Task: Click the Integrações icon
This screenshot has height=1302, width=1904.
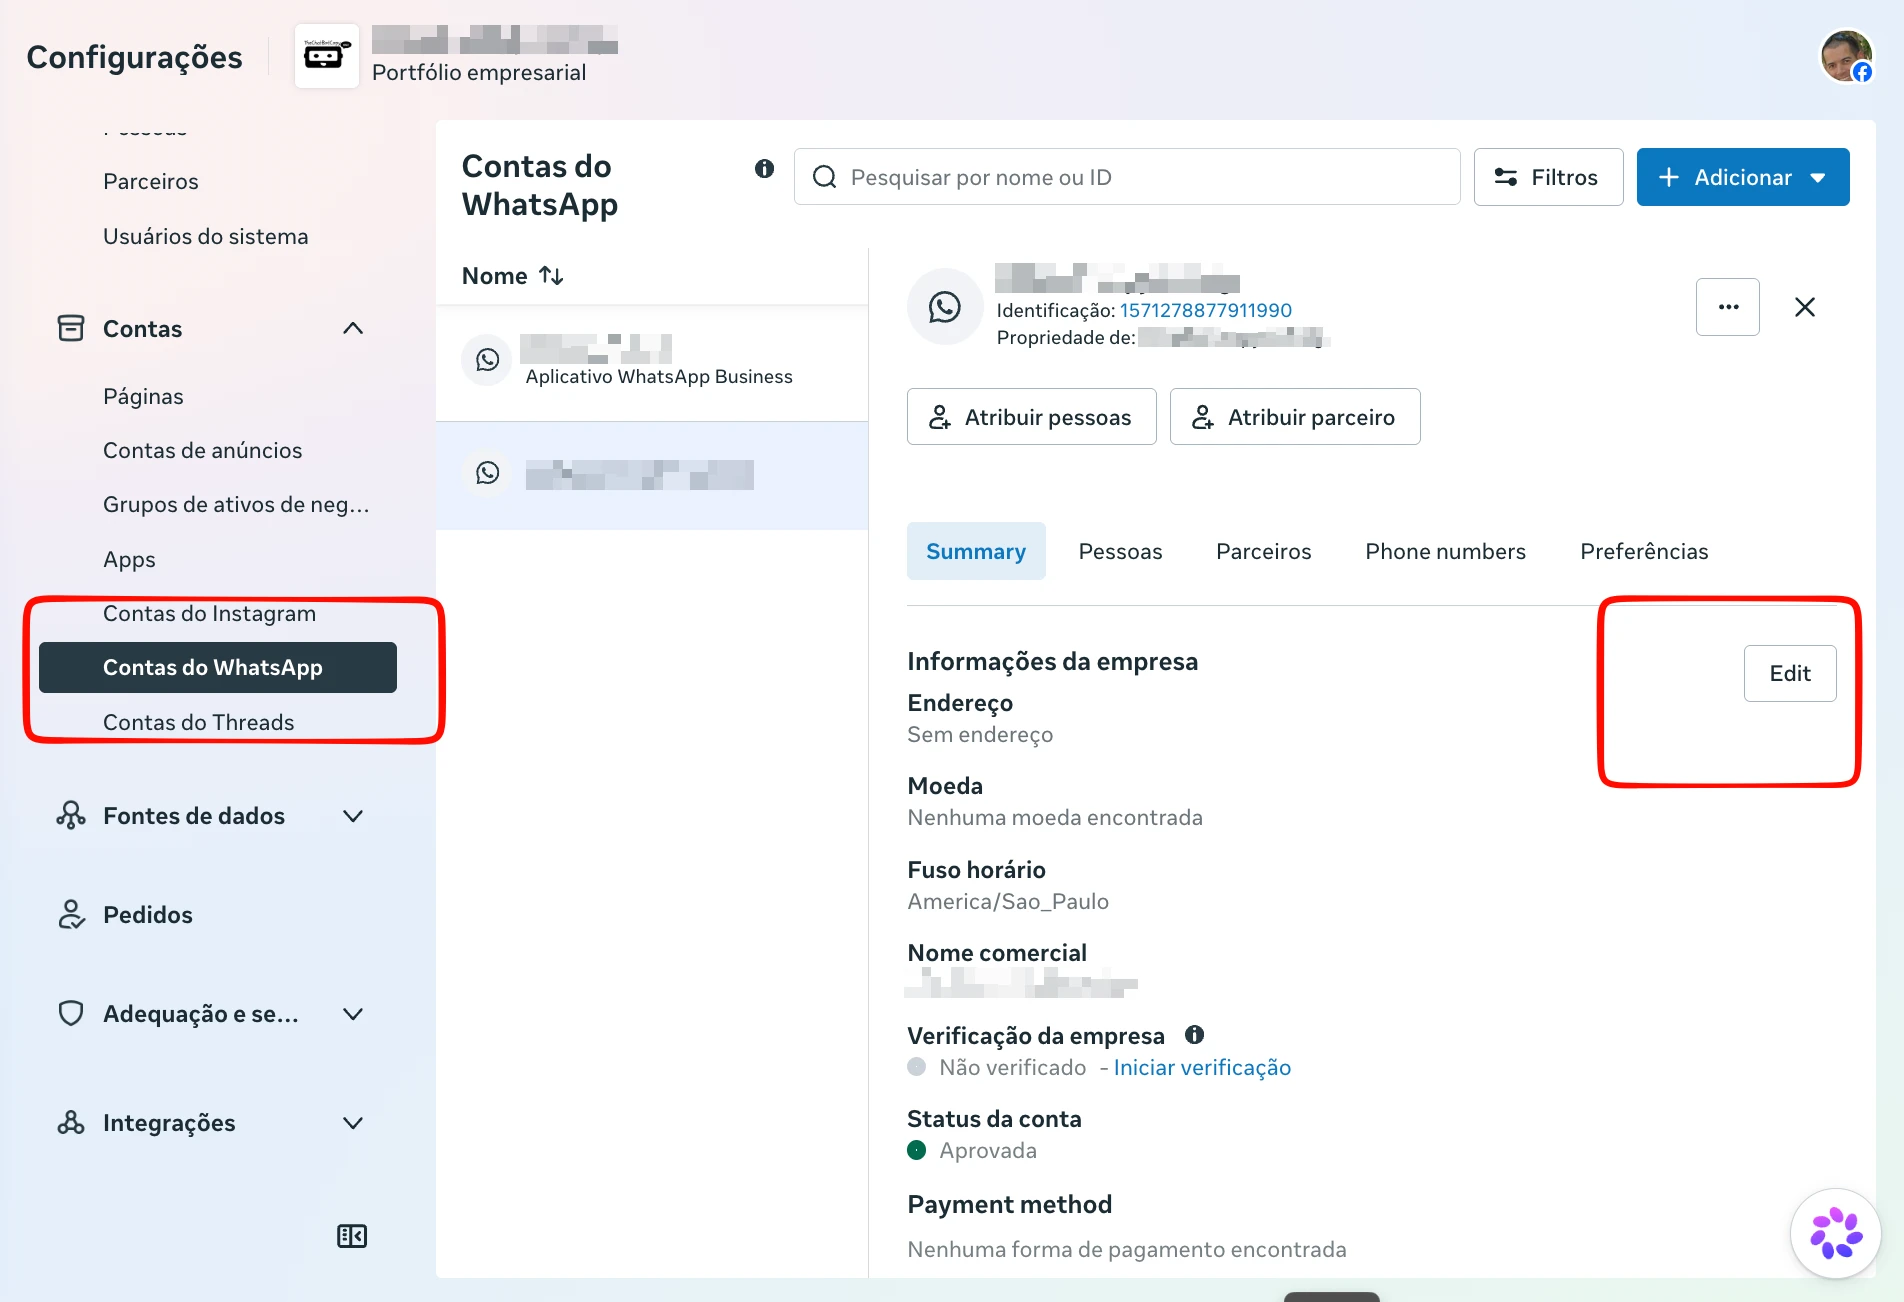Action: (71, 1122)
